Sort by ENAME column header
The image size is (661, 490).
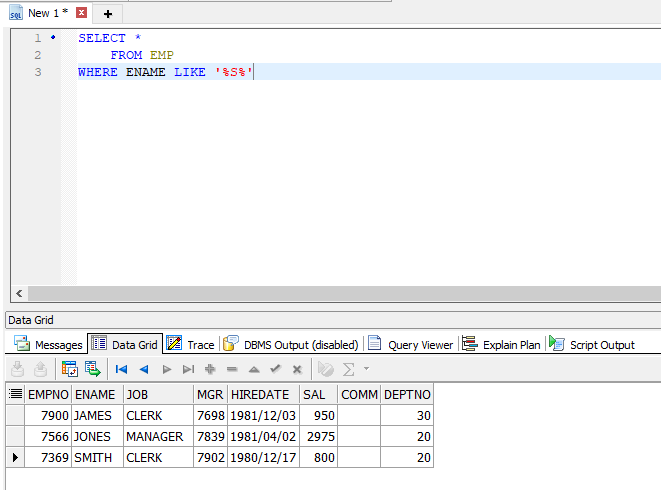tap(97, 394)
